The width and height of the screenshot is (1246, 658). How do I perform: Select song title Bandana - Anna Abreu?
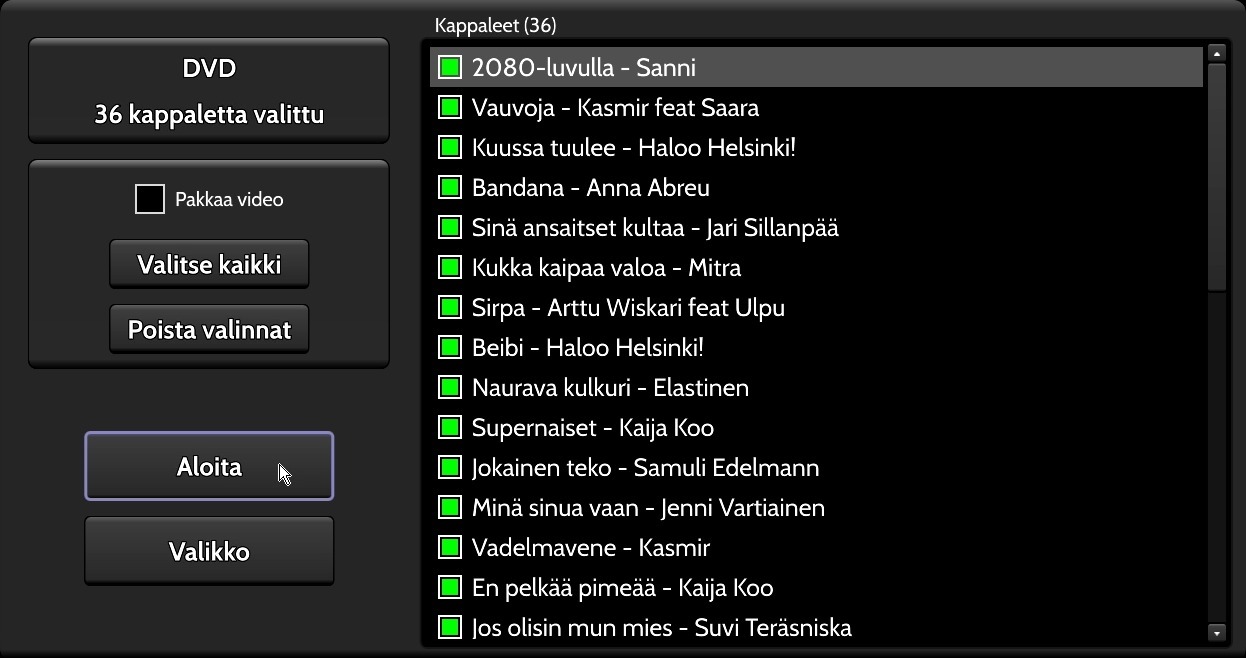(x=591, y=188)
